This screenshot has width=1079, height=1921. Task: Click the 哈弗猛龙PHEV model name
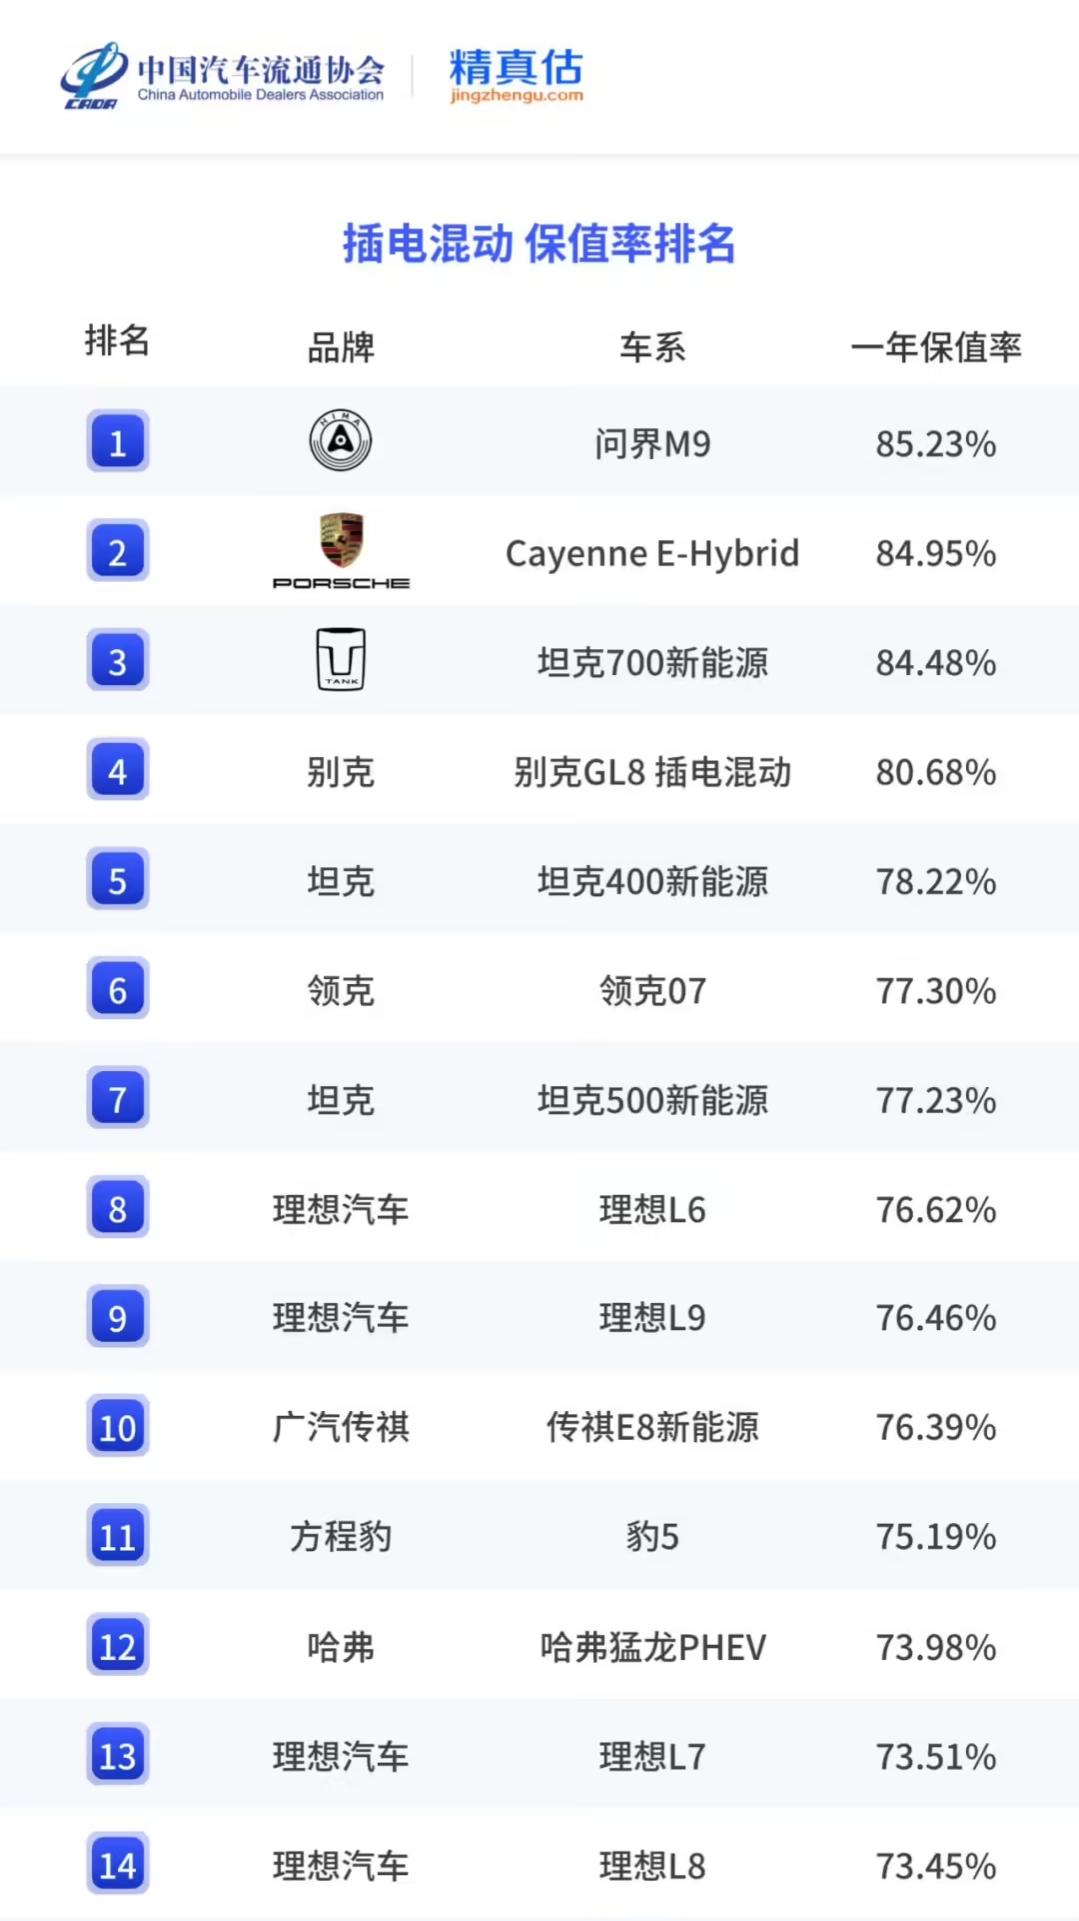click(x=652, y=1647)
